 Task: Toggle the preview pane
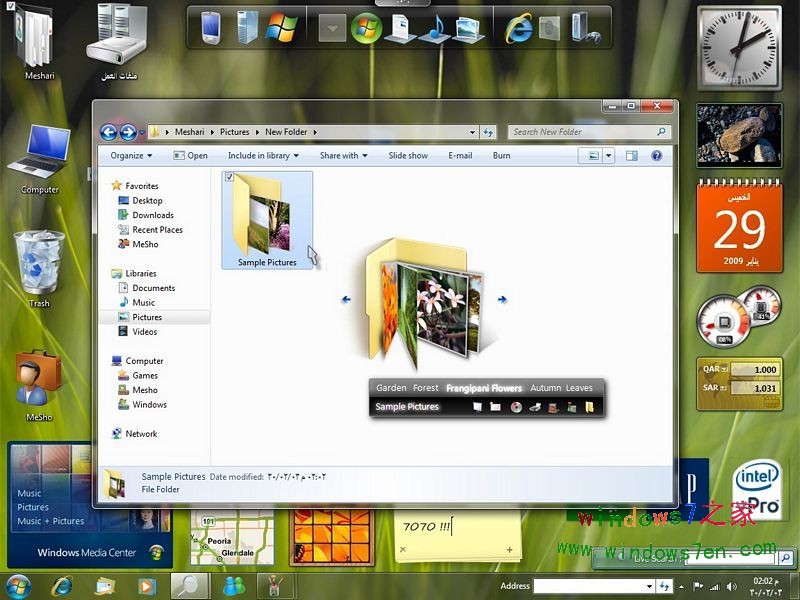[630, 155]
